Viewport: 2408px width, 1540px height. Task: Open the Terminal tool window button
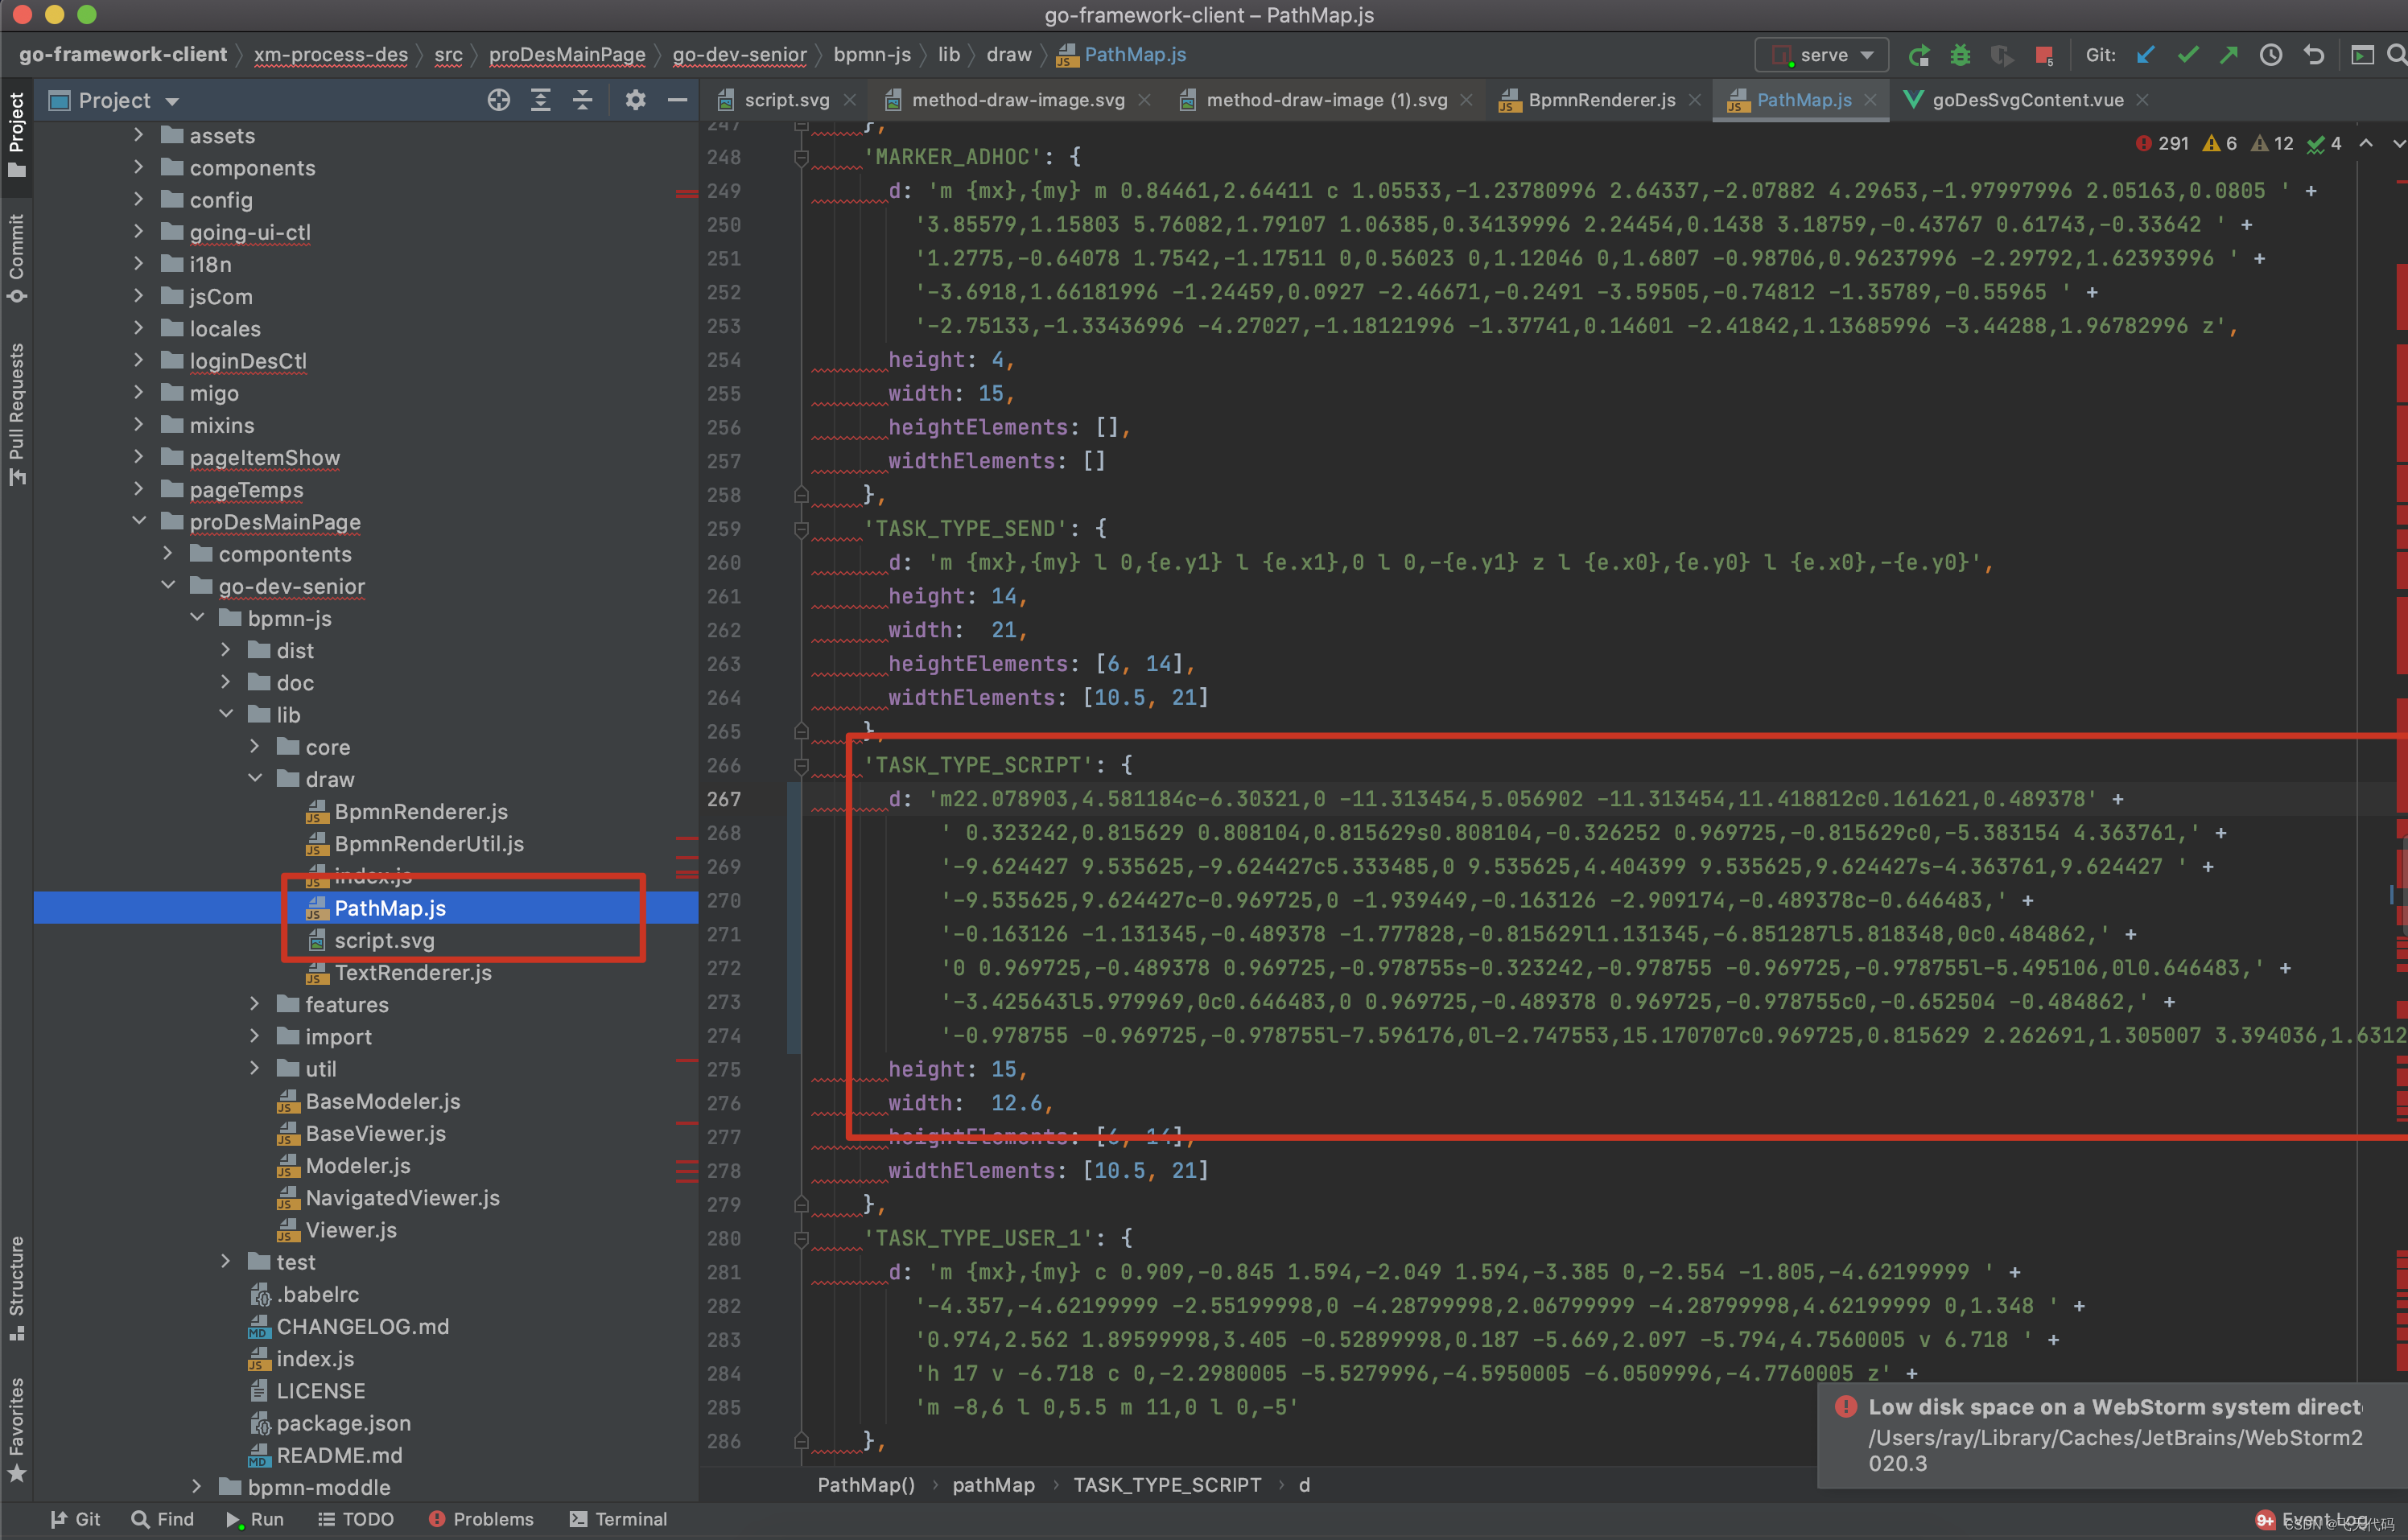pyautogui.click(x=618, y=1518)
